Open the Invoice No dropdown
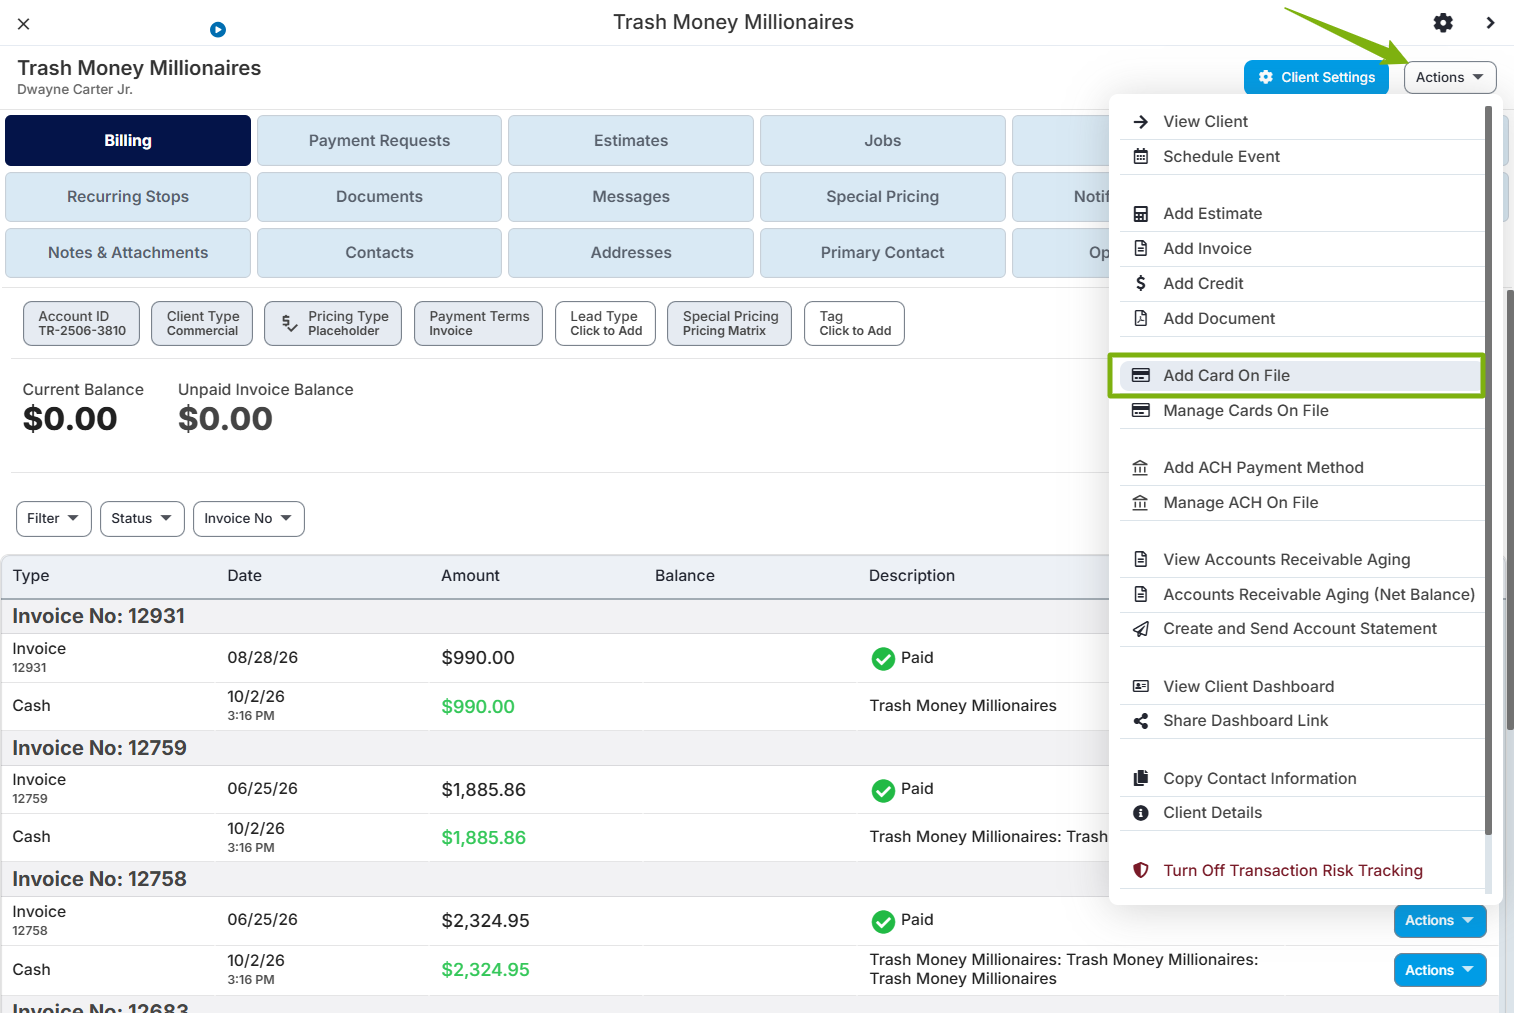This screenshot has height=1013, width=1514. point(249,519)
